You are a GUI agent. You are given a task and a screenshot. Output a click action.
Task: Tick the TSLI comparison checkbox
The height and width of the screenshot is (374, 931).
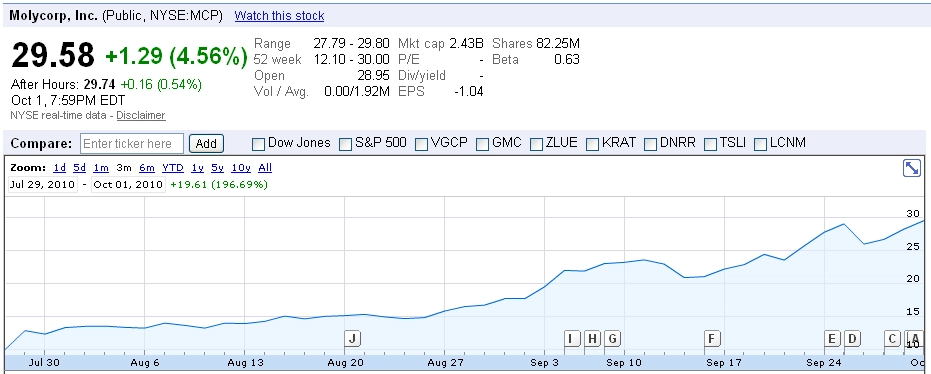(711, 144)
